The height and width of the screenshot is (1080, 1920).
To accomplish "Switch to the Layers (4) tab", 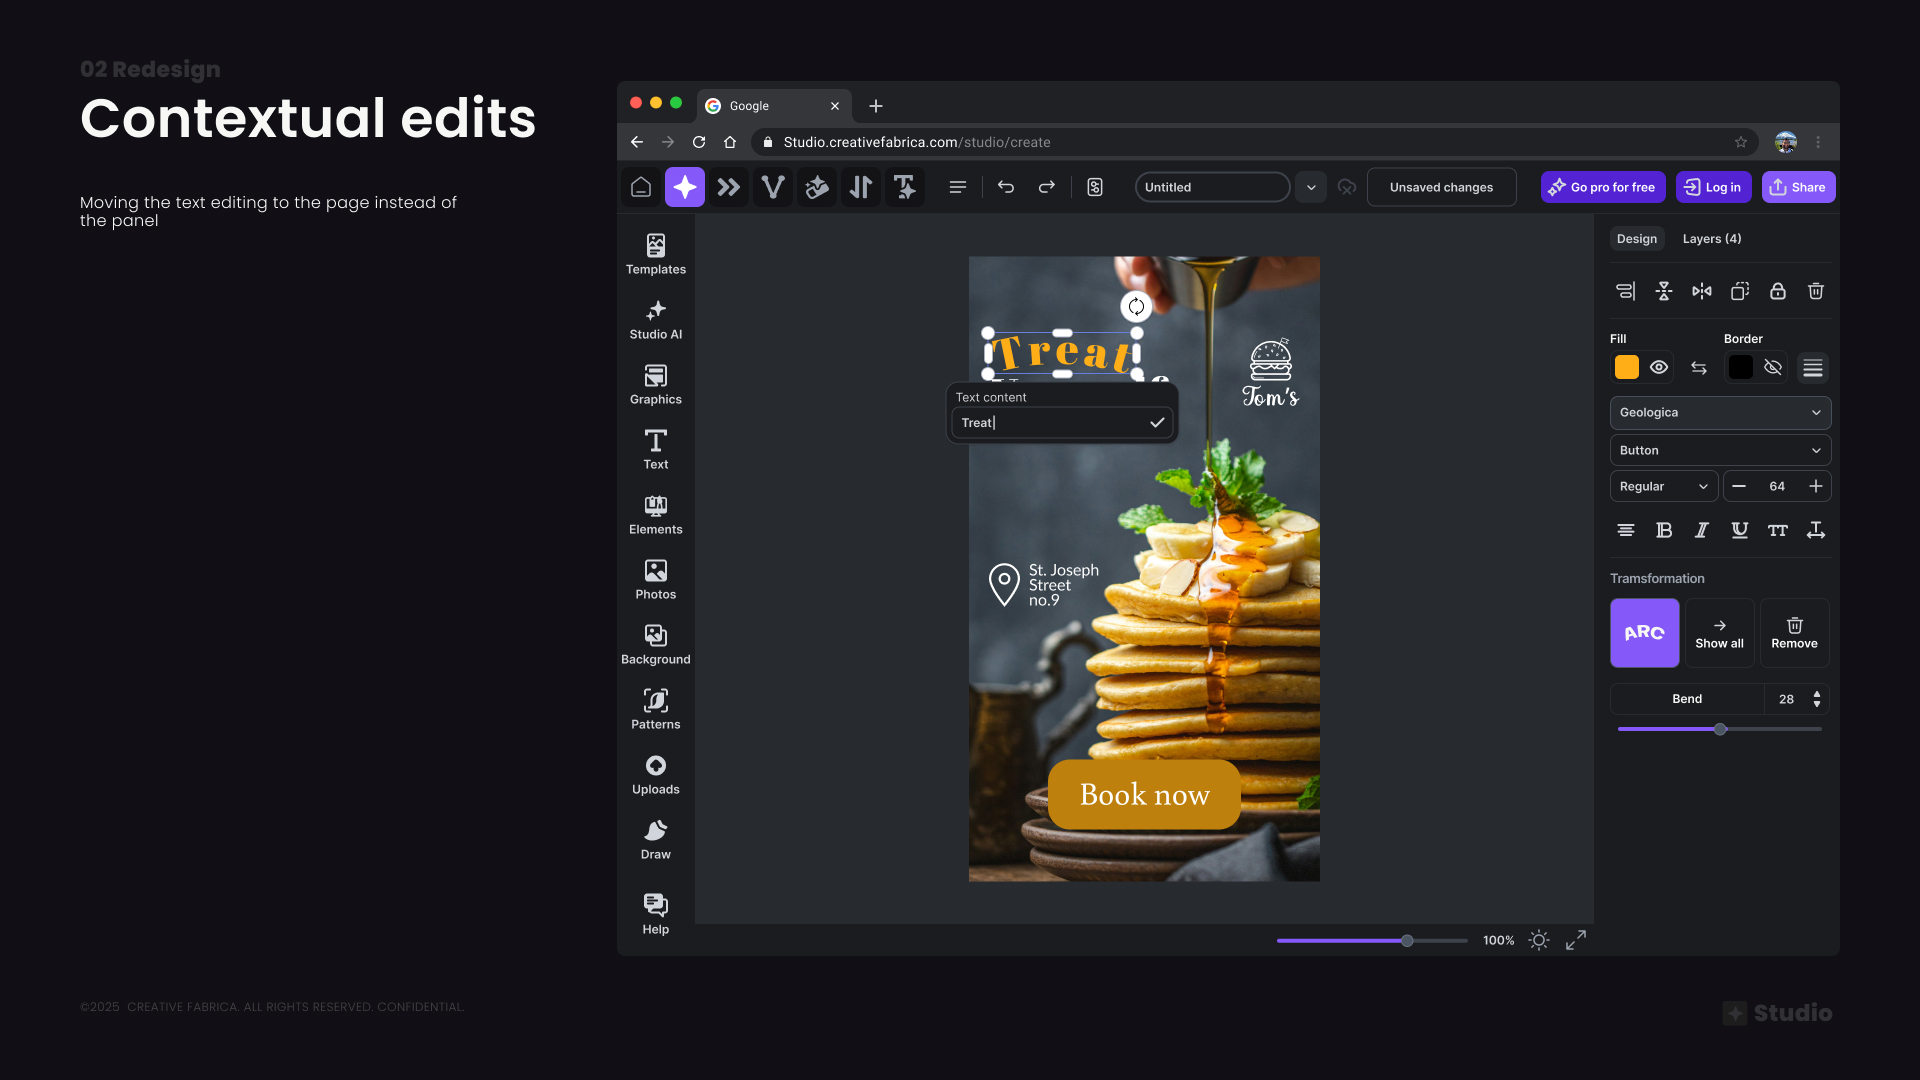I will [x=1710, y=239].
